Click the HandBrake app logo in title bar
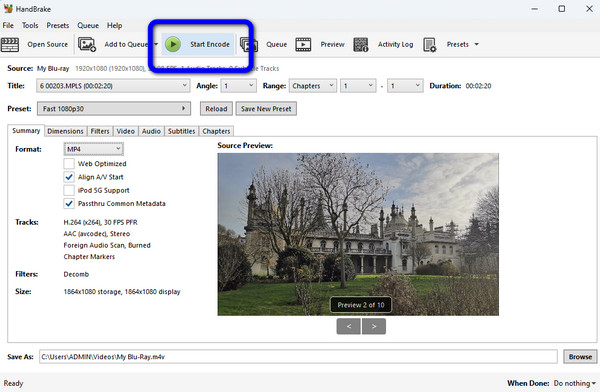The height and width of the screenshot is (392, 600). pos(8,8)
